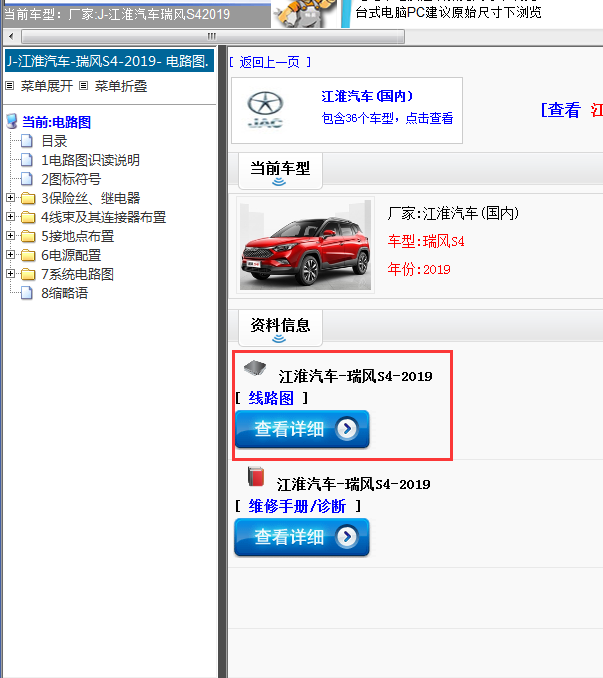Click the 资料信息 tab header

[x=280, y=328]
